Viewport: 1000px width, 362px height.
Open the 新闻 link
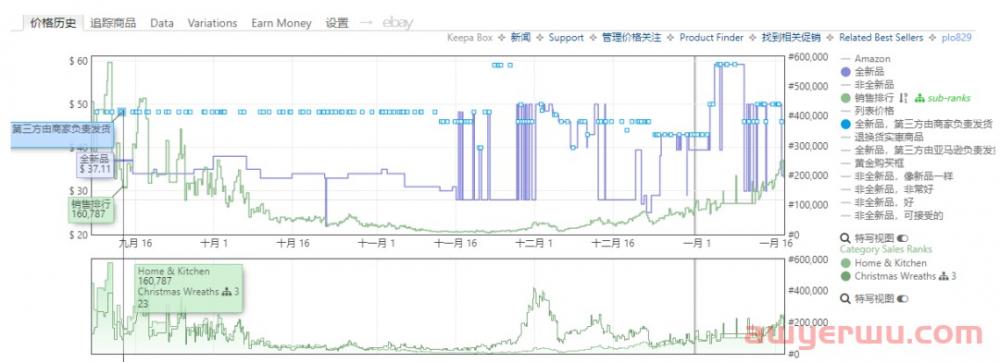(x=520, y=38)
